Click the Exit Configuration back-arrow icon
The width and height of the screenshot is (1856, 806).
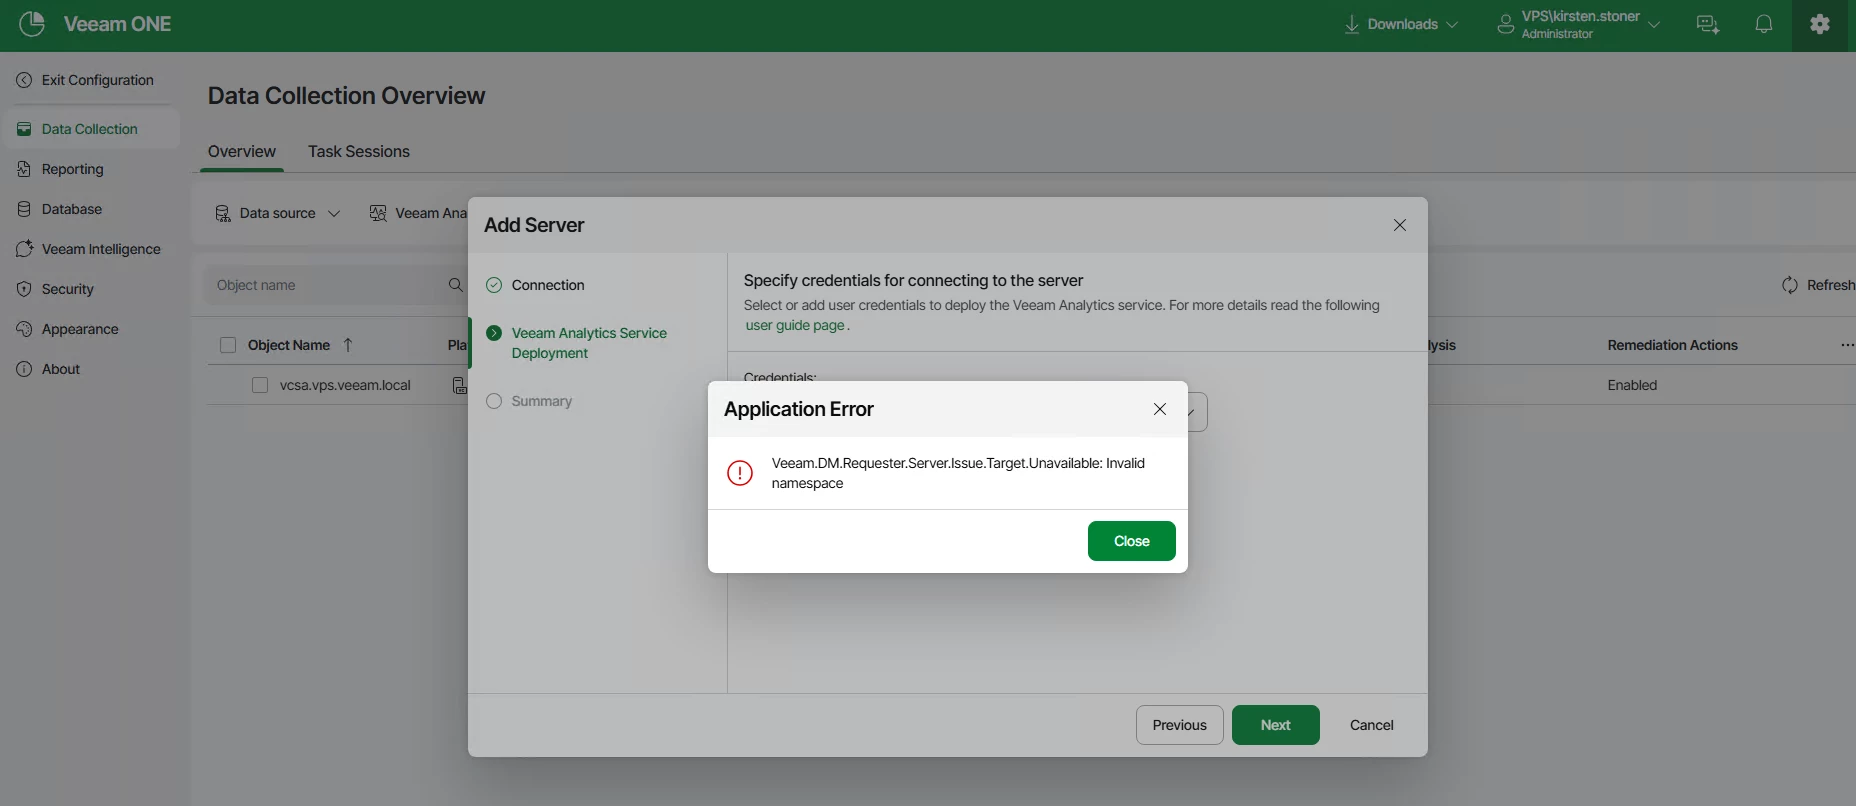[x=24, y=80]
